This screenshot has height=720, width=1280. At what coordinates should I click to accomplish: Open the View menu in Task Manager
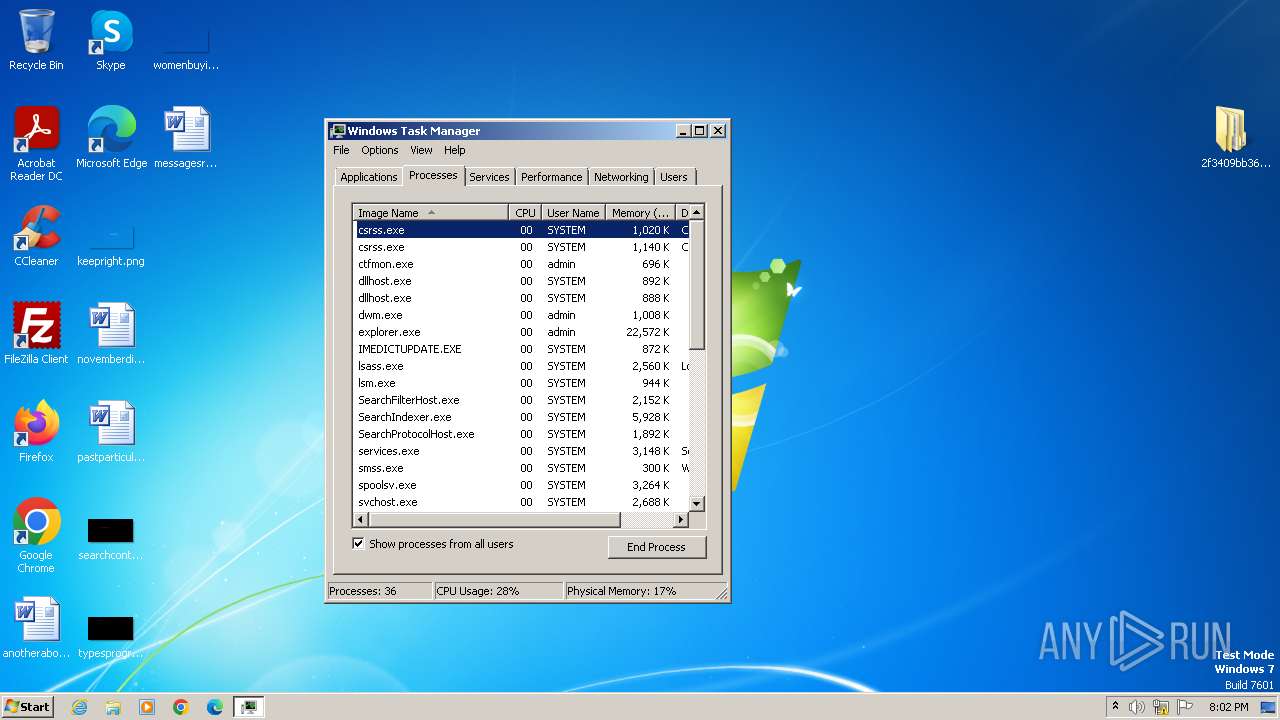421,150
